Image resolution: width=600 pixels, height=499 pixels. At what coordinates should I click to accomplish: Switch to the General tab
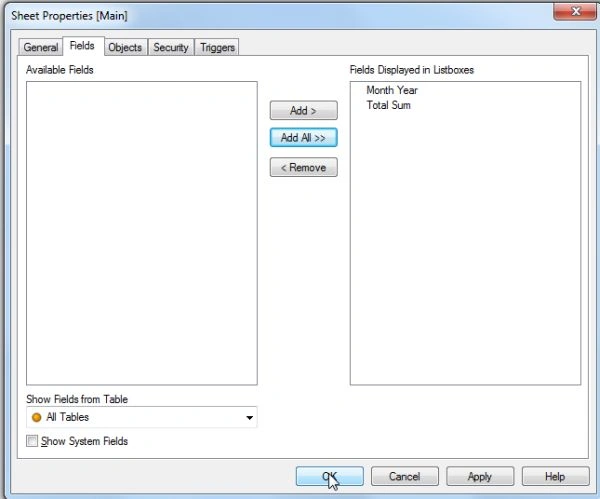[x=41, y=47]
